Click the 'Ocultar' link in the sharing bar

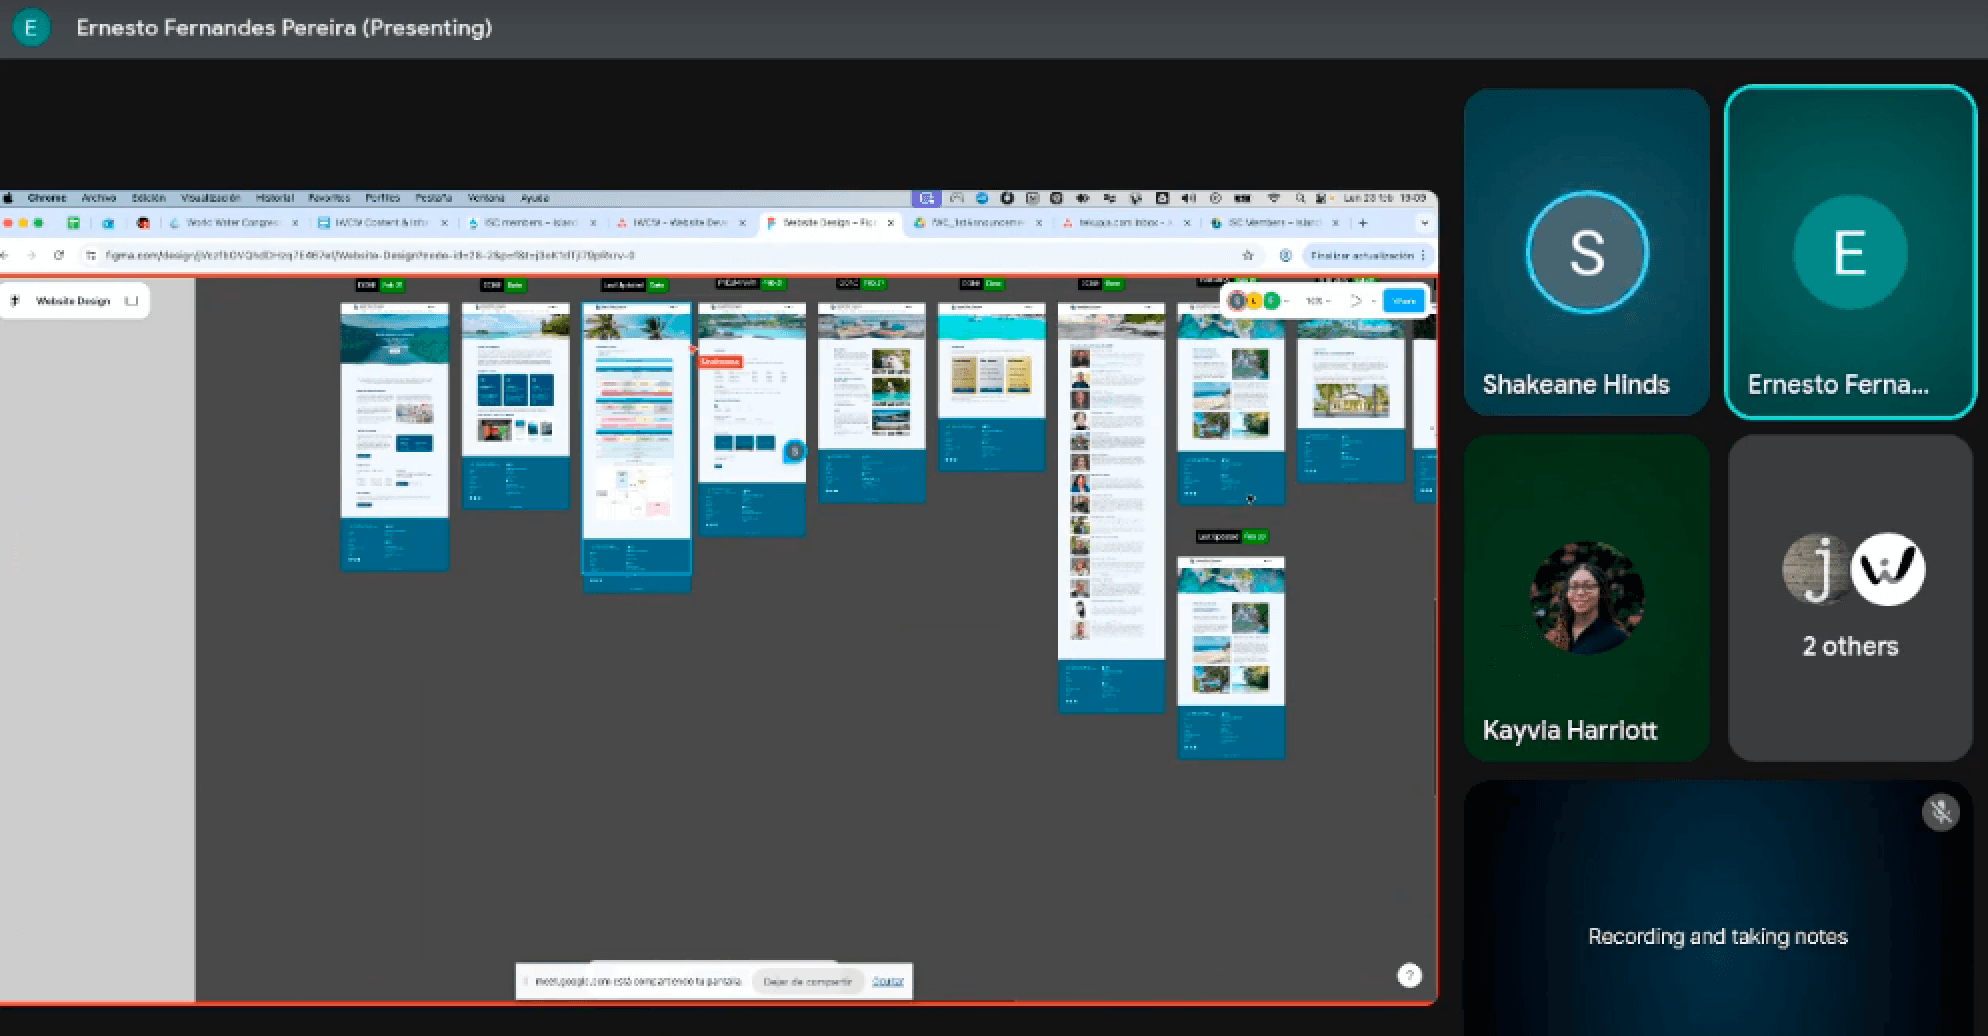tap(888, 982)
